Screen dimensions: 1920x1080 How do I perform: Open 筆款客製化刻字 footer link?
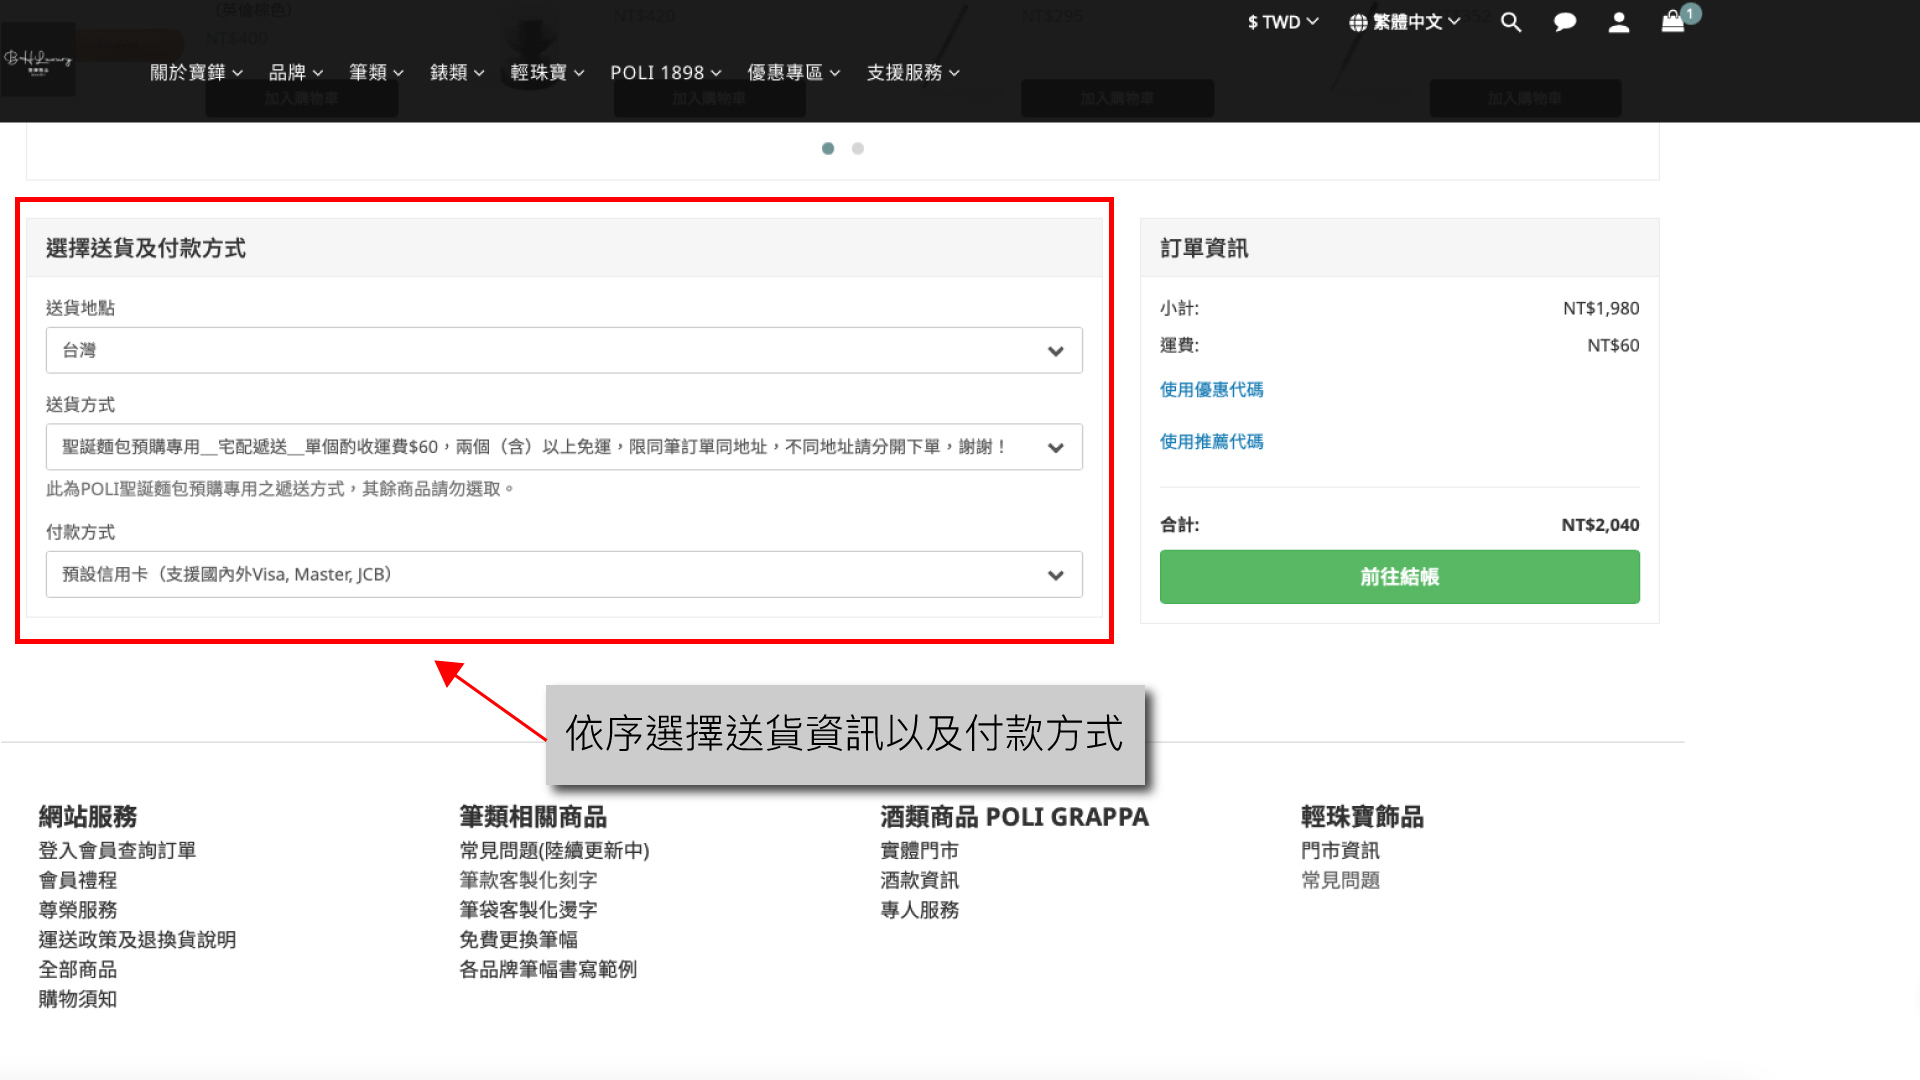(x=528, y=881)
